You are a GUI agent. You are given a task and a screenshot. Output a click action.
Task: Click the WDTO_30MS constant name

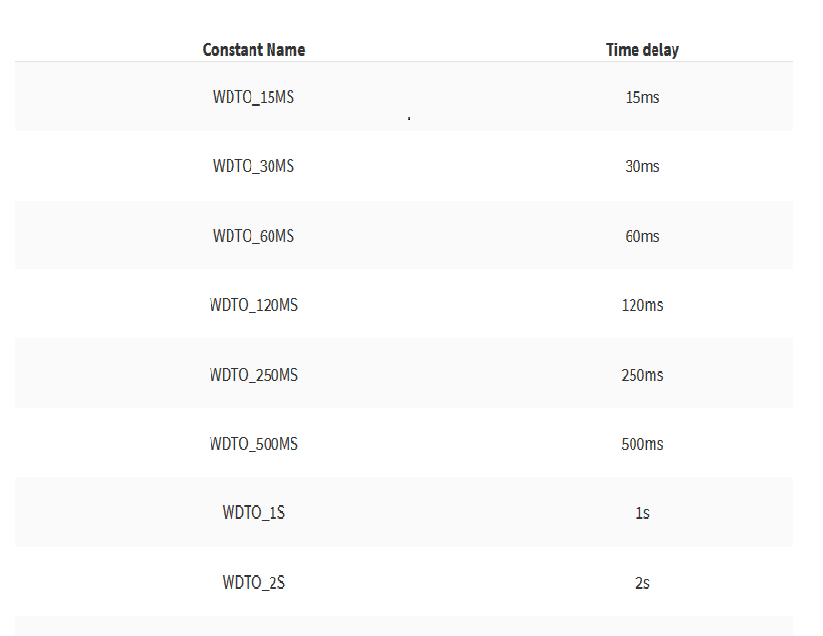click(x=254, y=166)
